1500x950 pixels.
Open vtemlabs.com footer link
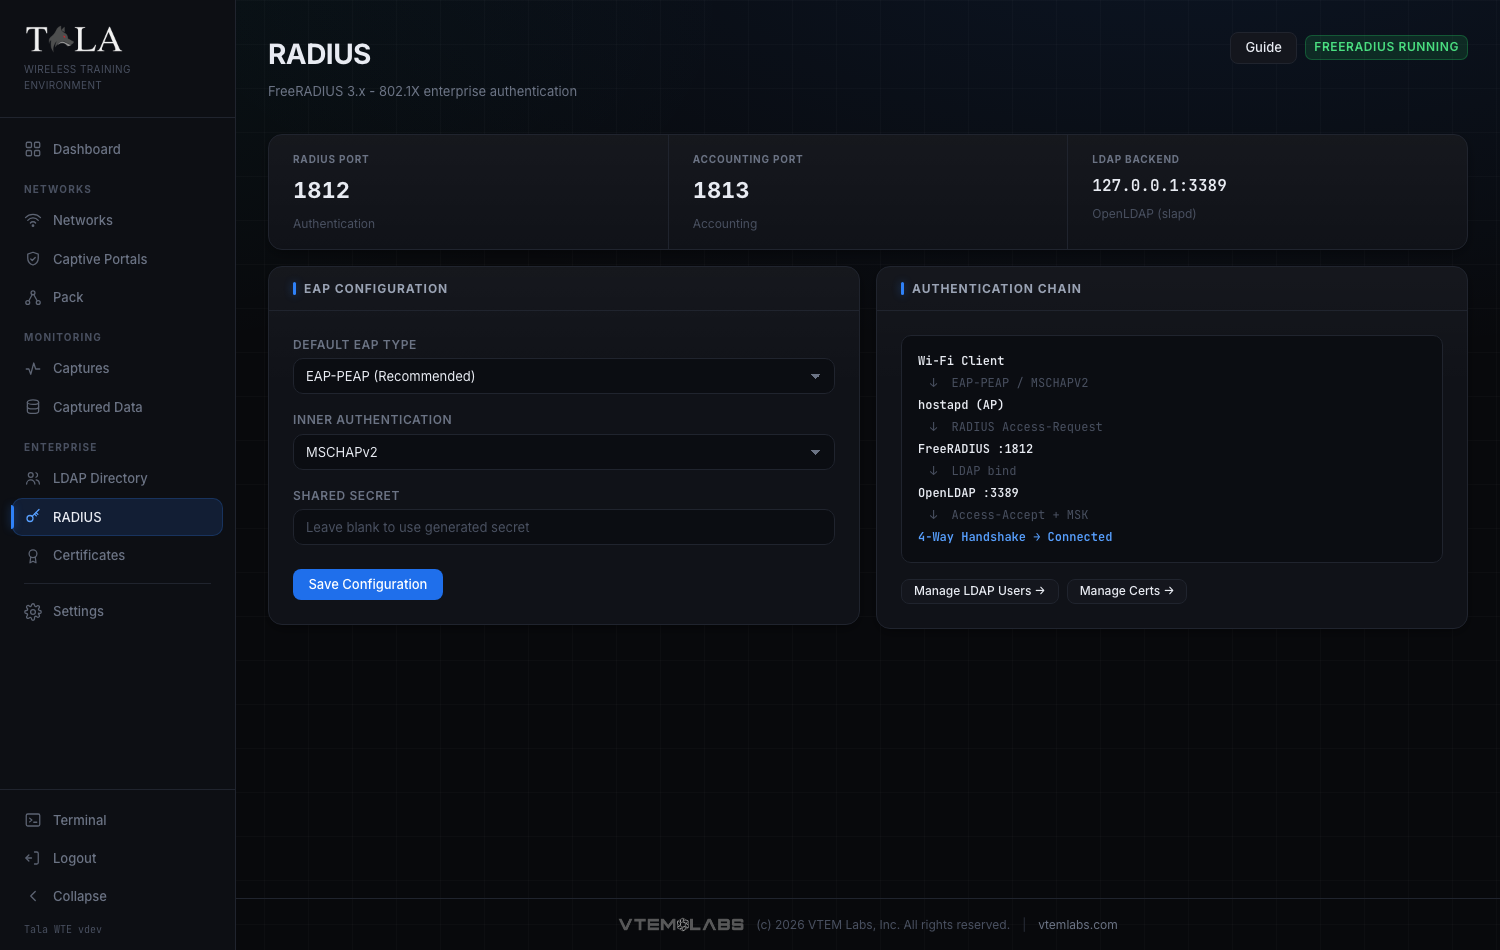1077,925
